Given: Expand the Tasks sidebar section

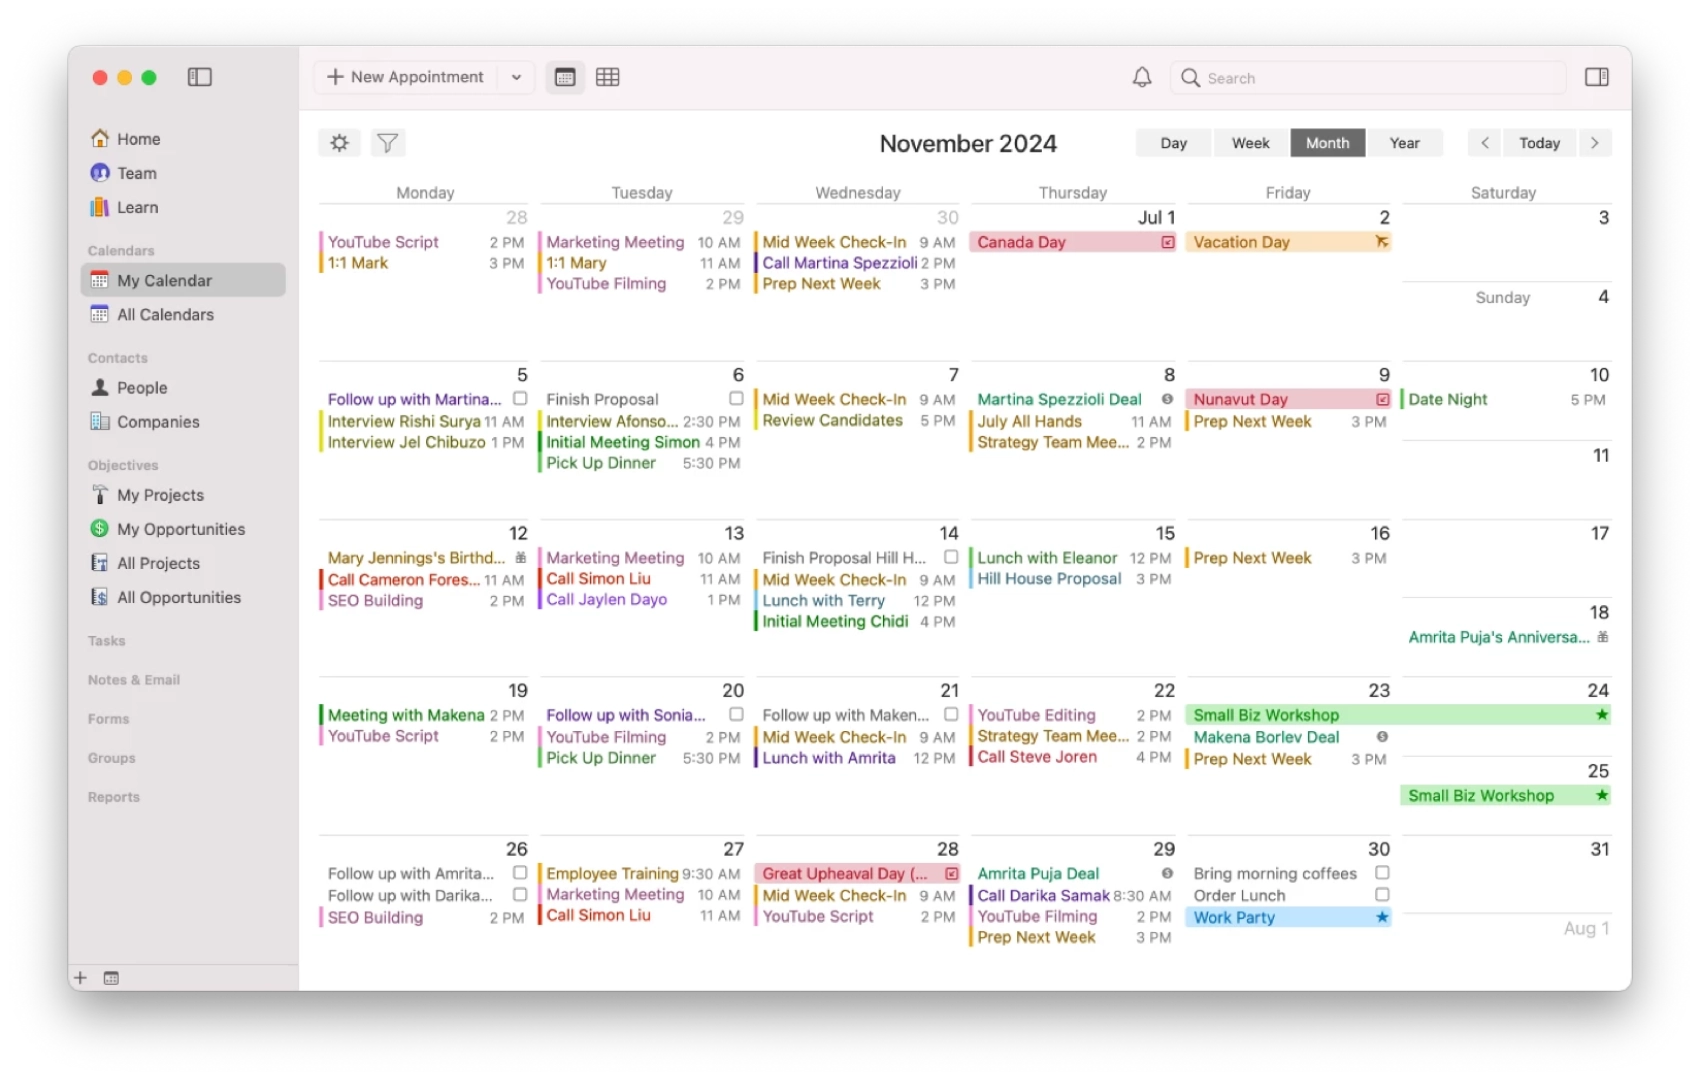Looking at the screenshot, I should 106,641.
